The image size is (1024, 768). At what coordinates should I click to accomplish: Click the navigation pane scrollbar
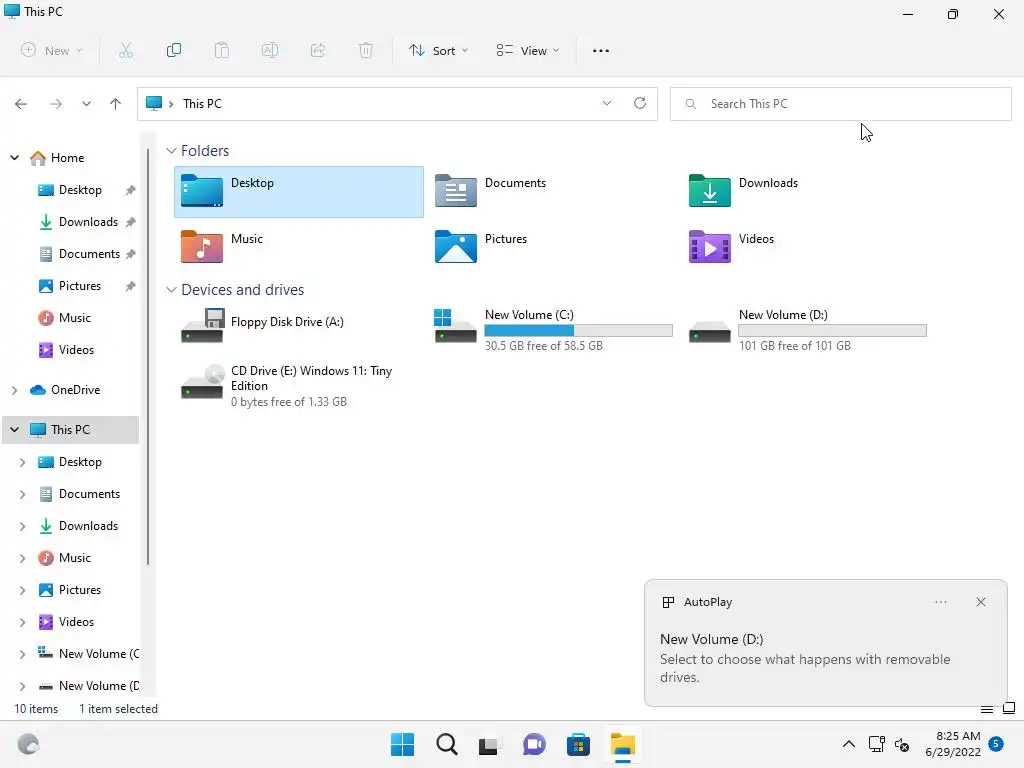148,356
